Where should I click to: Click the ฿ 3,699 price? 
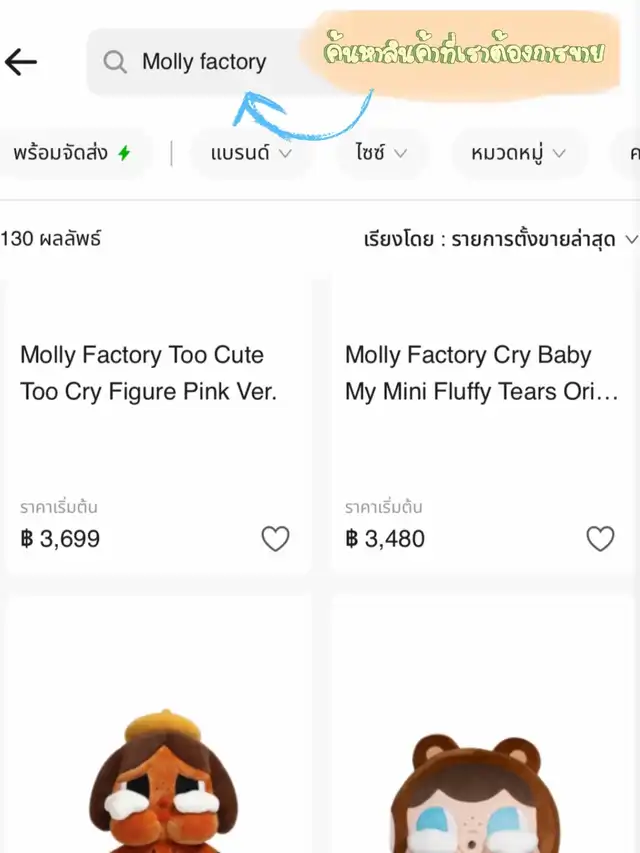click(x=60, y=539)
